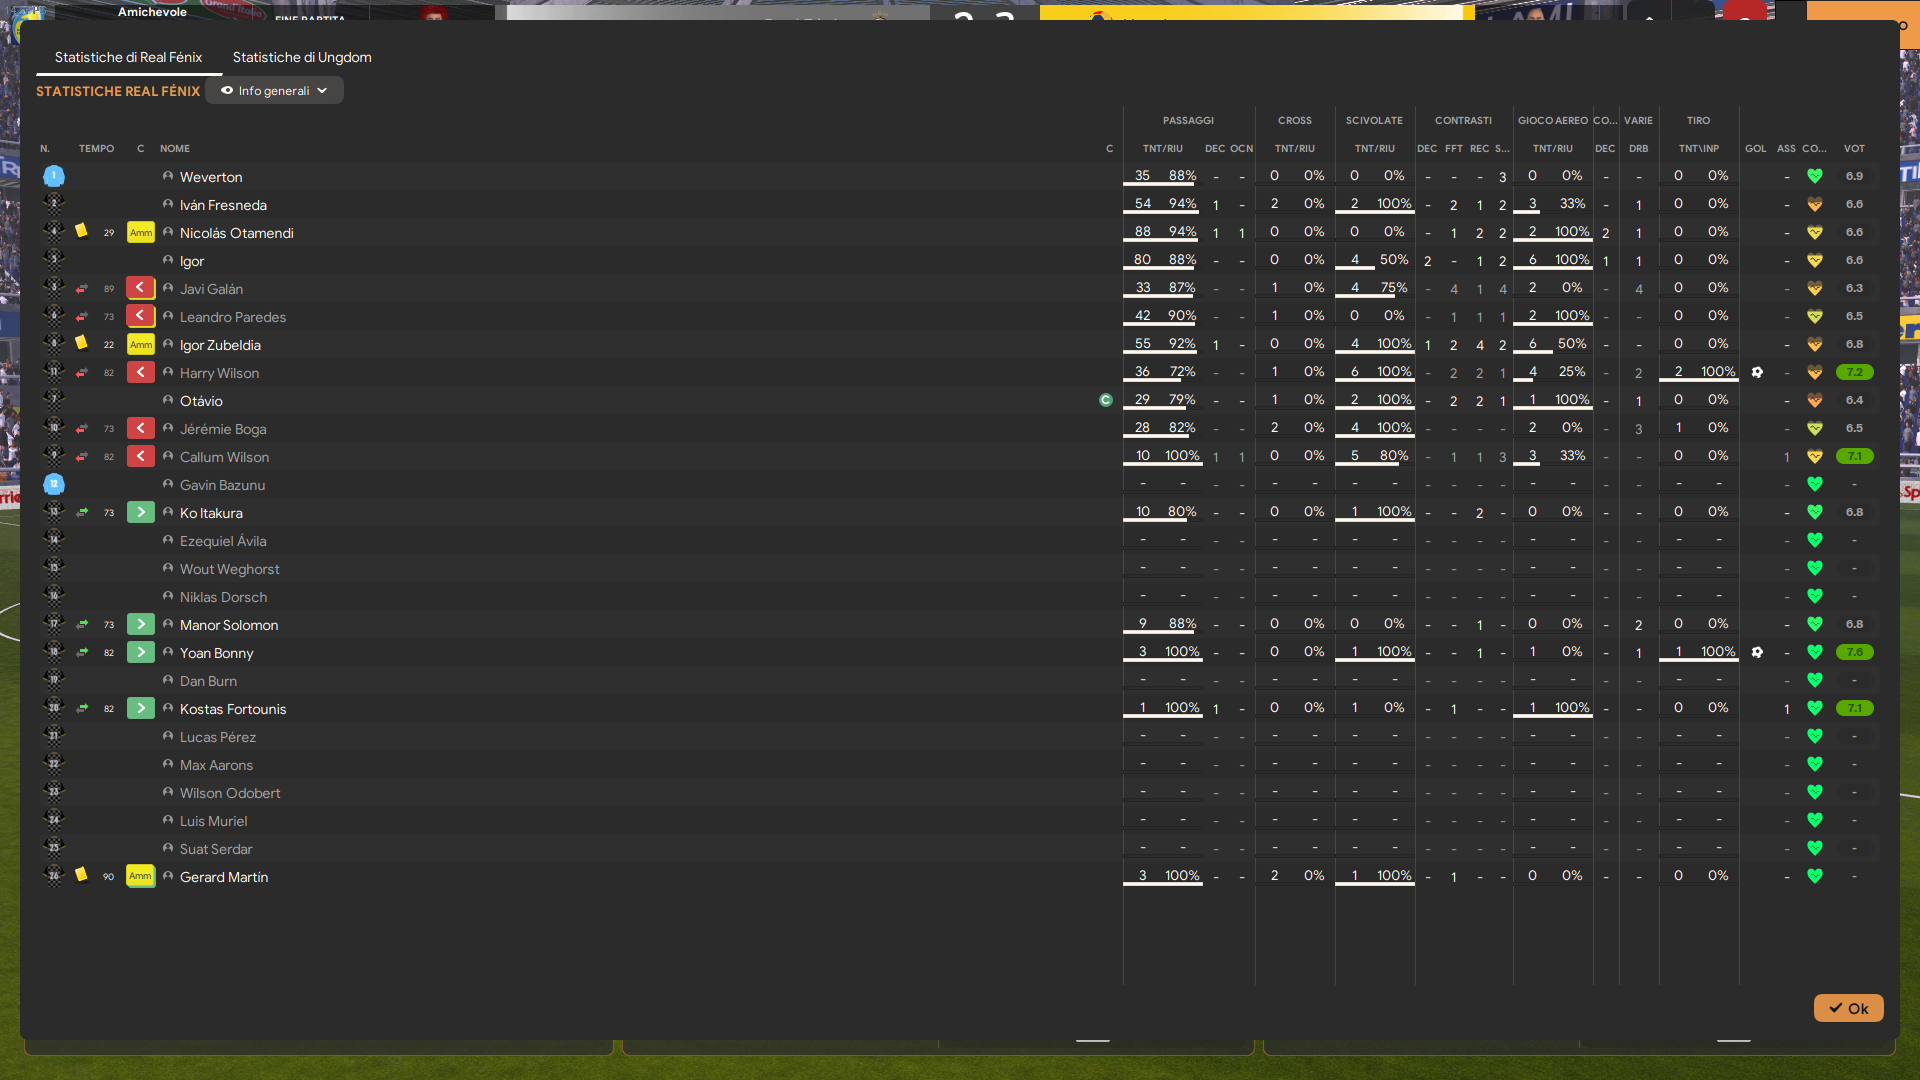This screenshot has height=1080, width=1920.
Task: Click Harry Wilson's 7.2 rating badge
Action: [1854, 372]
